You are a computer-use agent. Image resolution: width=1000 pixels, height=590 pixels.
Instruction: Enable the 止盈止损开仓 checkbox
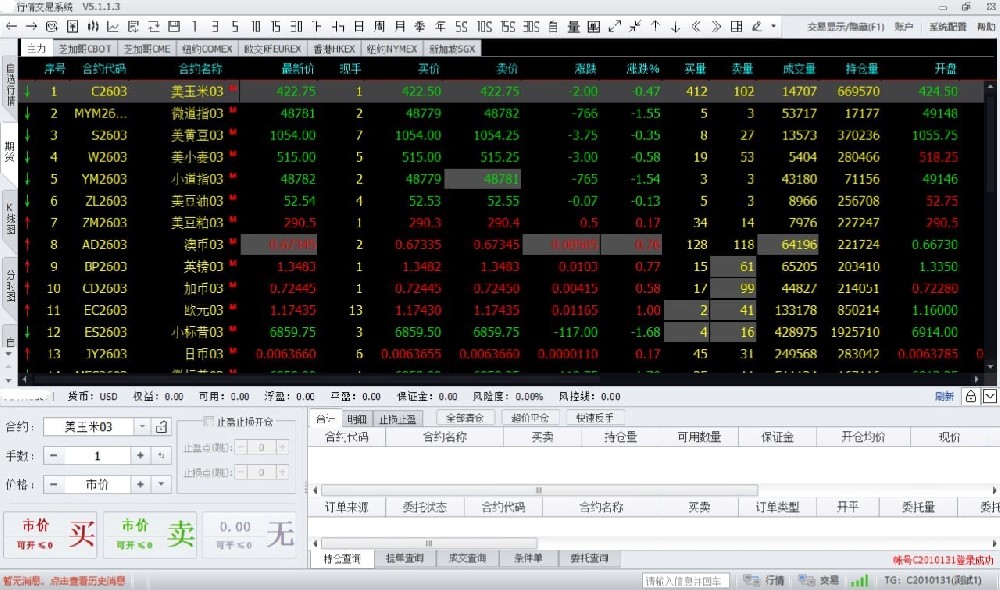[x=209, y=421]
